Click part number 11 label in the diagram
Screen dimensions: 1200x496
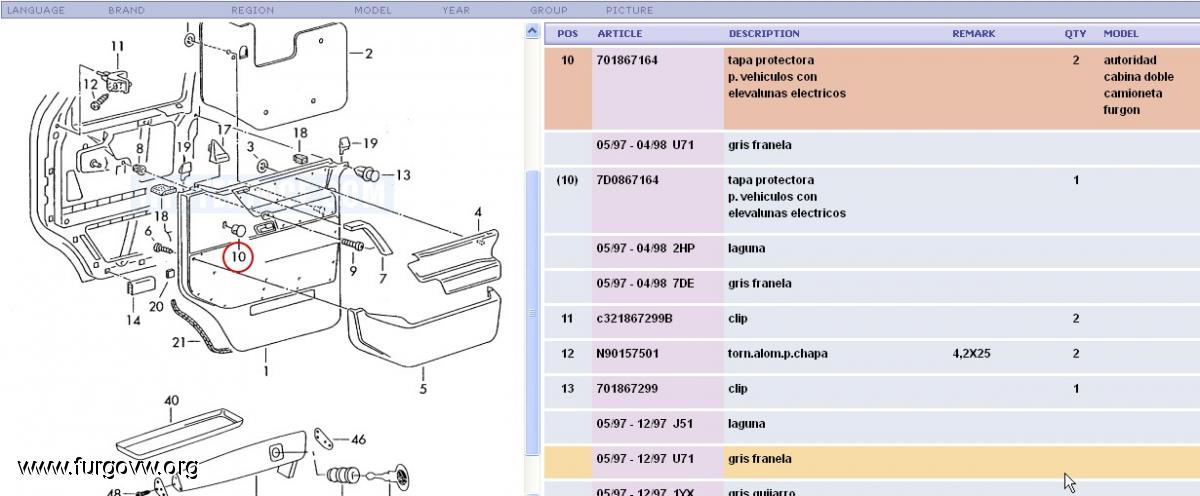point(117,46)
